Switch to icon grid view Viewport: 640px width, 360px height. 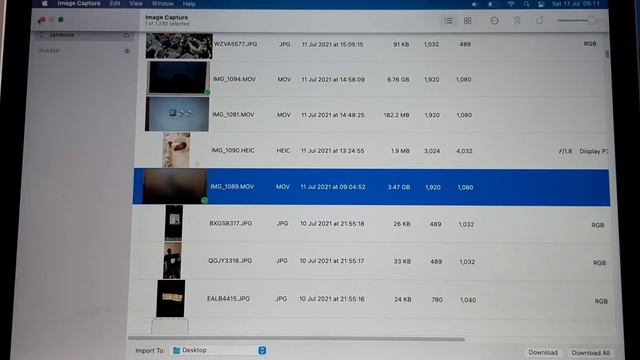(x=468, y=20)
